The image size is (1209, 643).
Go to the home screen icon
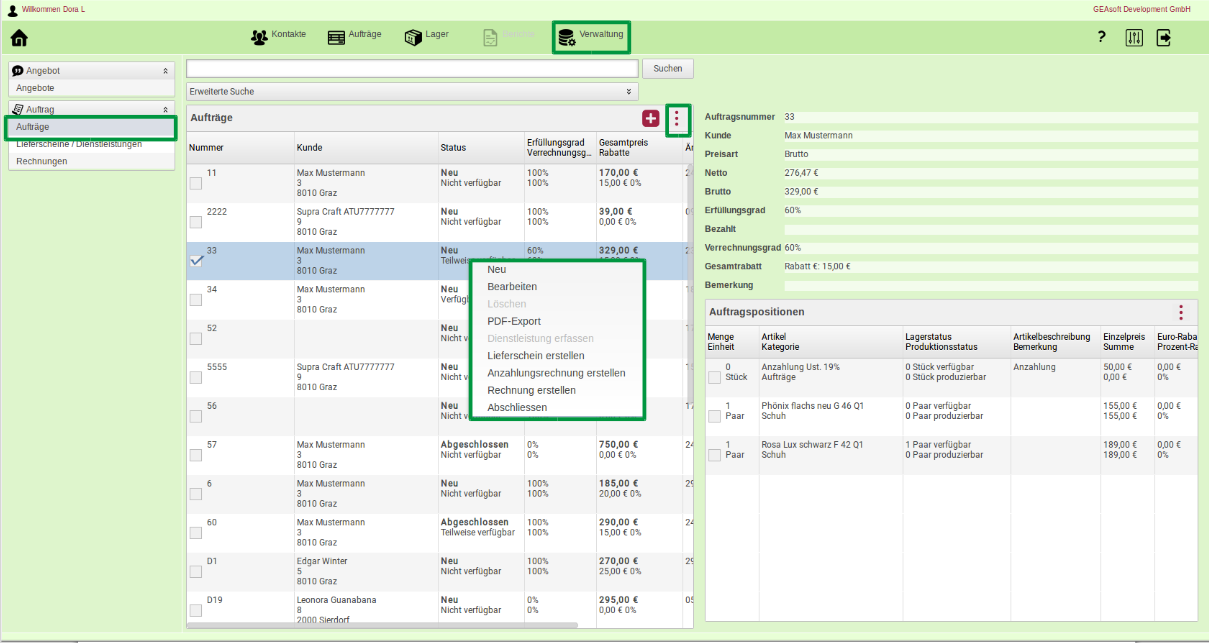(19, 38)
